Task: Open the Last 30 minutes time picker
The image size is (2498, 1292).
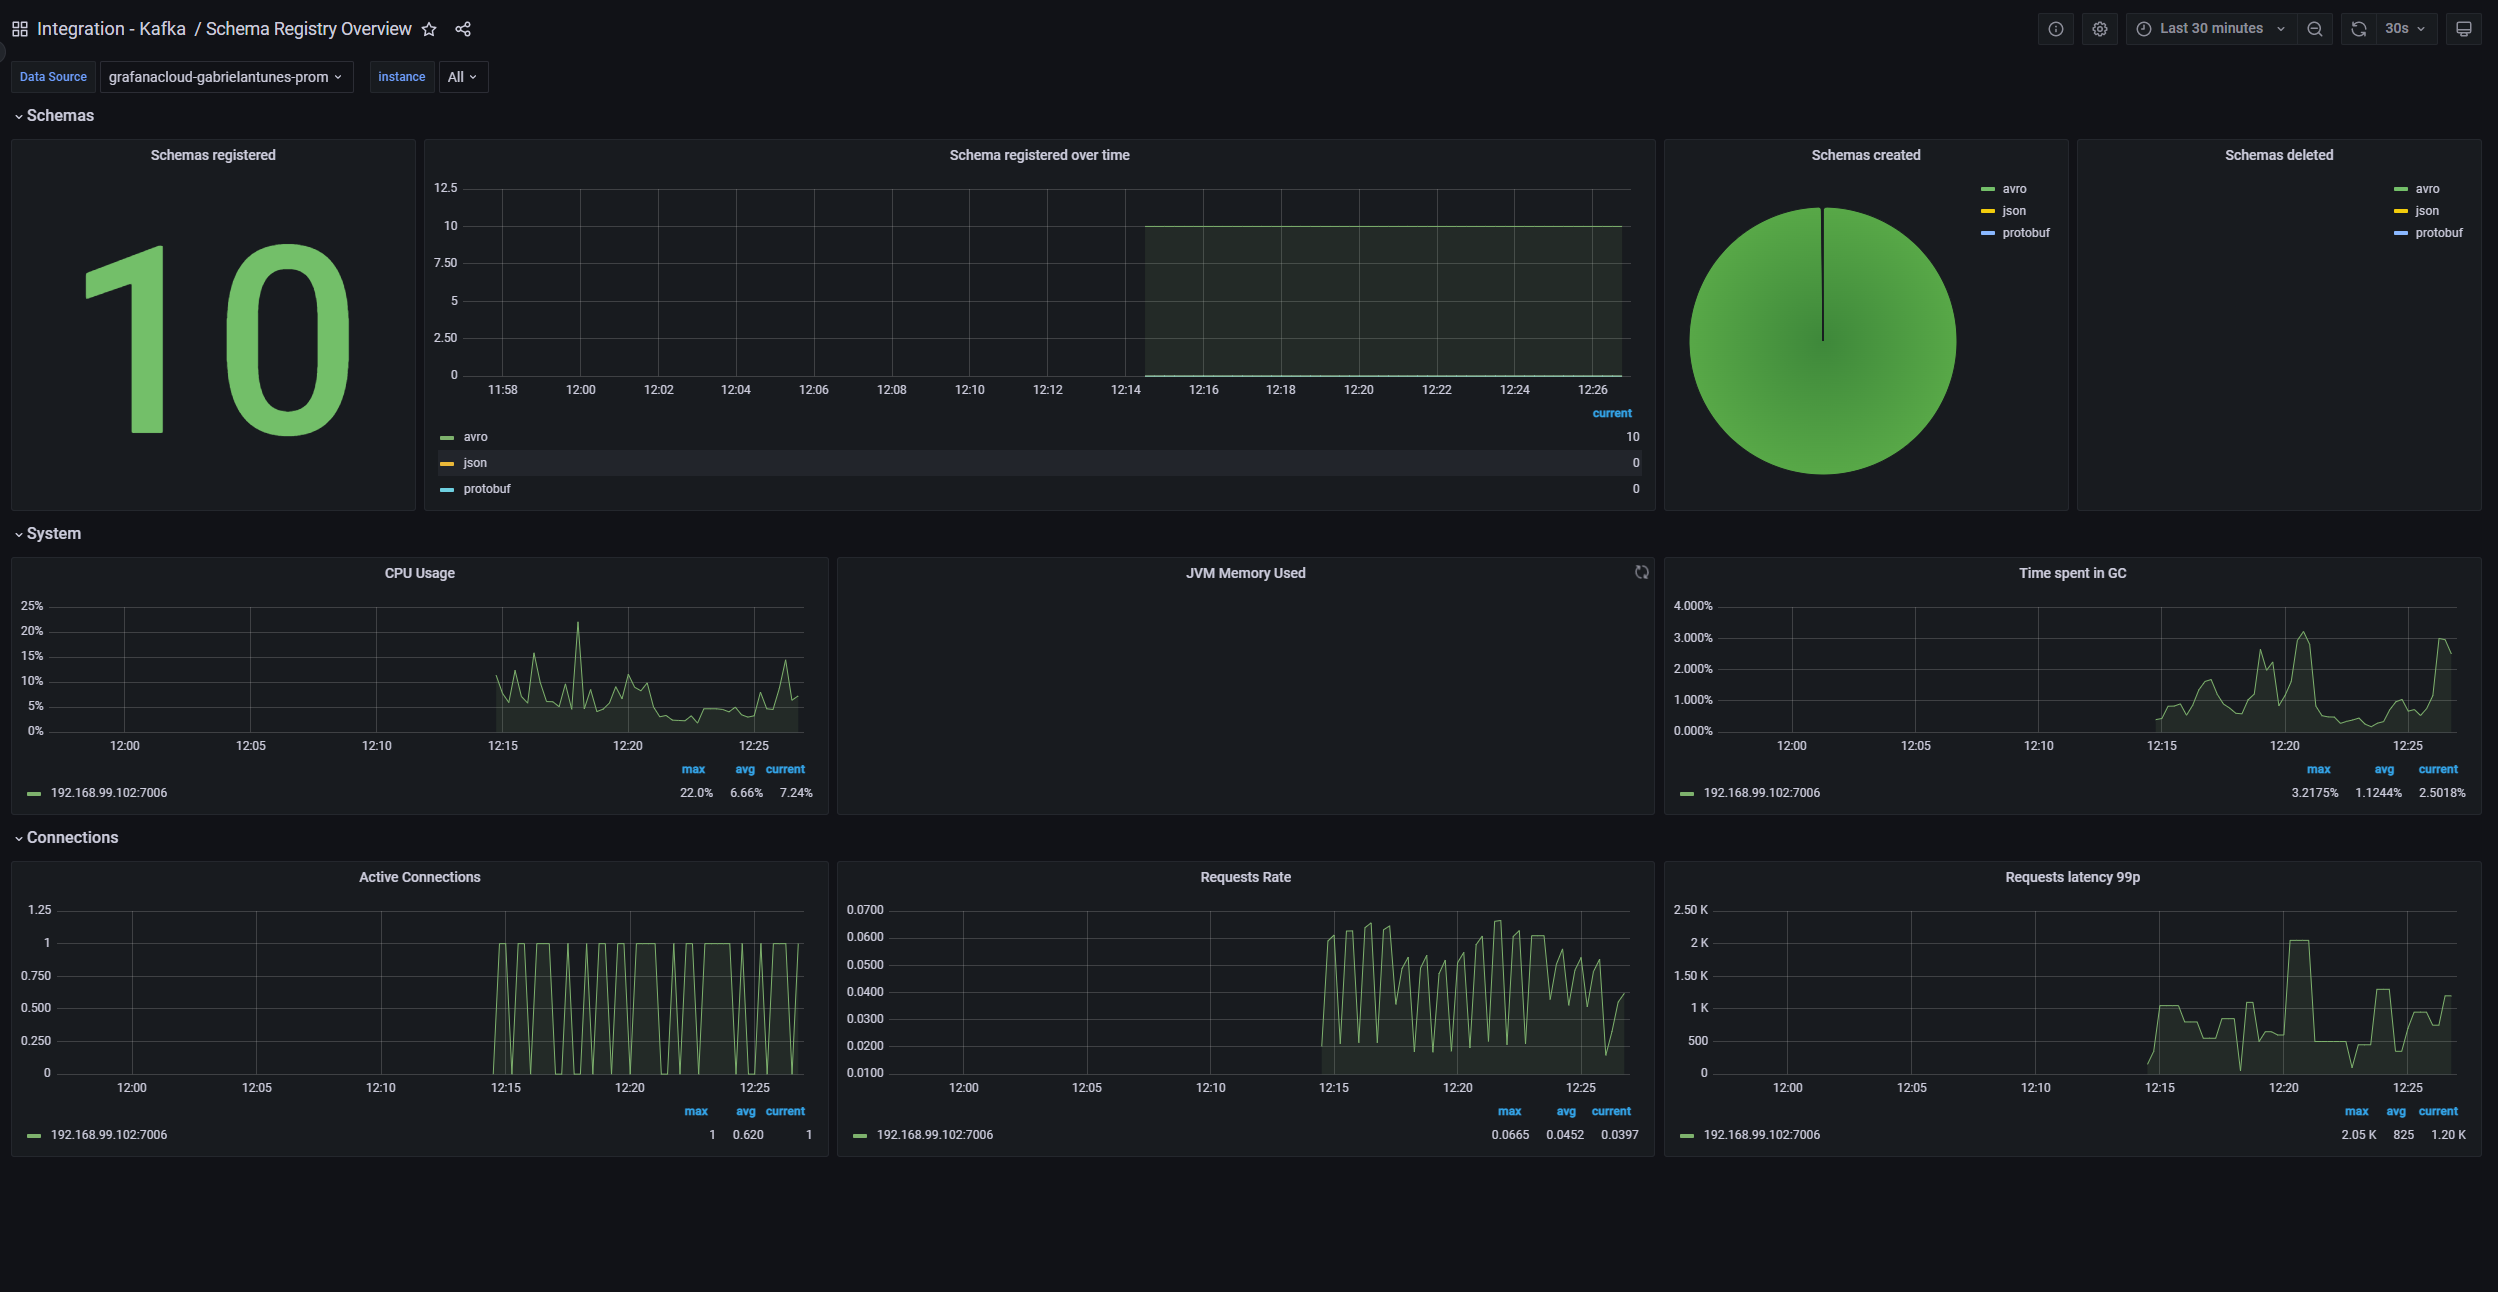Action: 2209,28
